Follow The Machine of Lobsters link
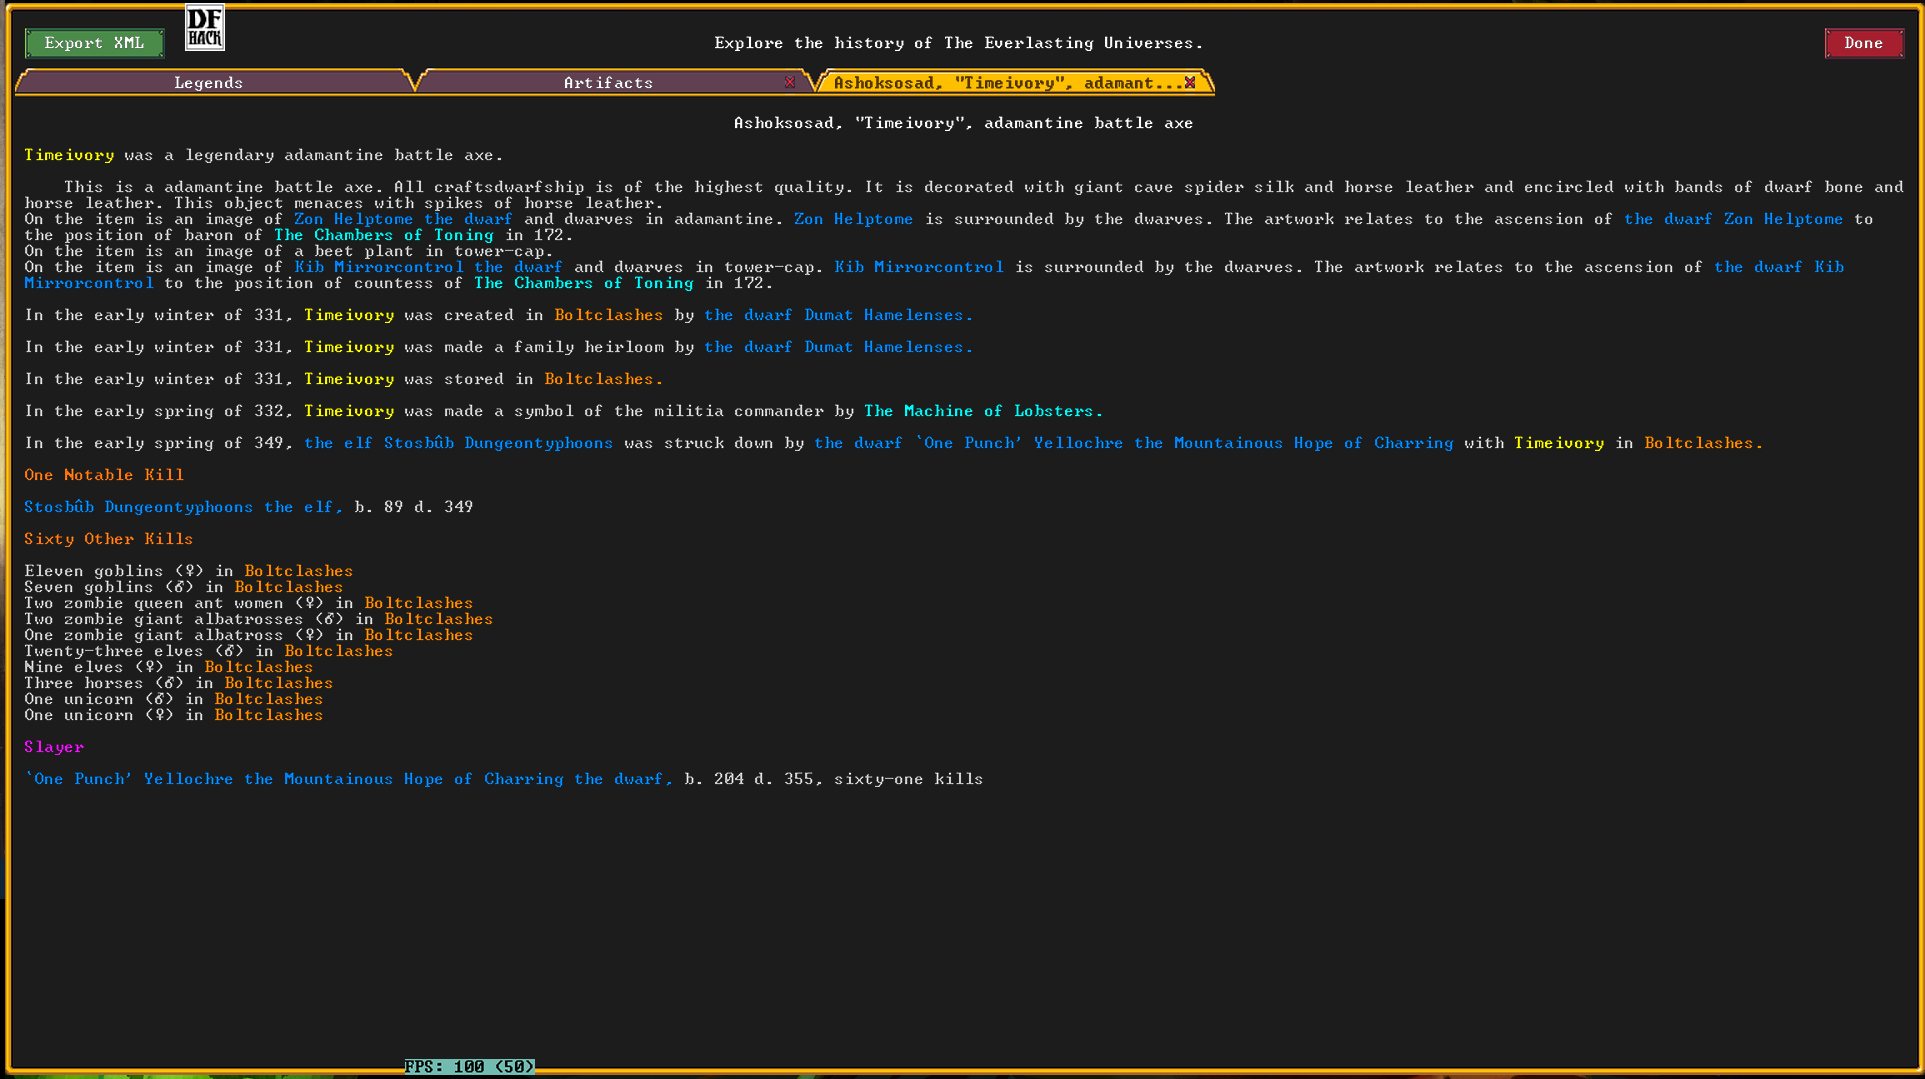1925x1079 pixels. click(983, 411)
